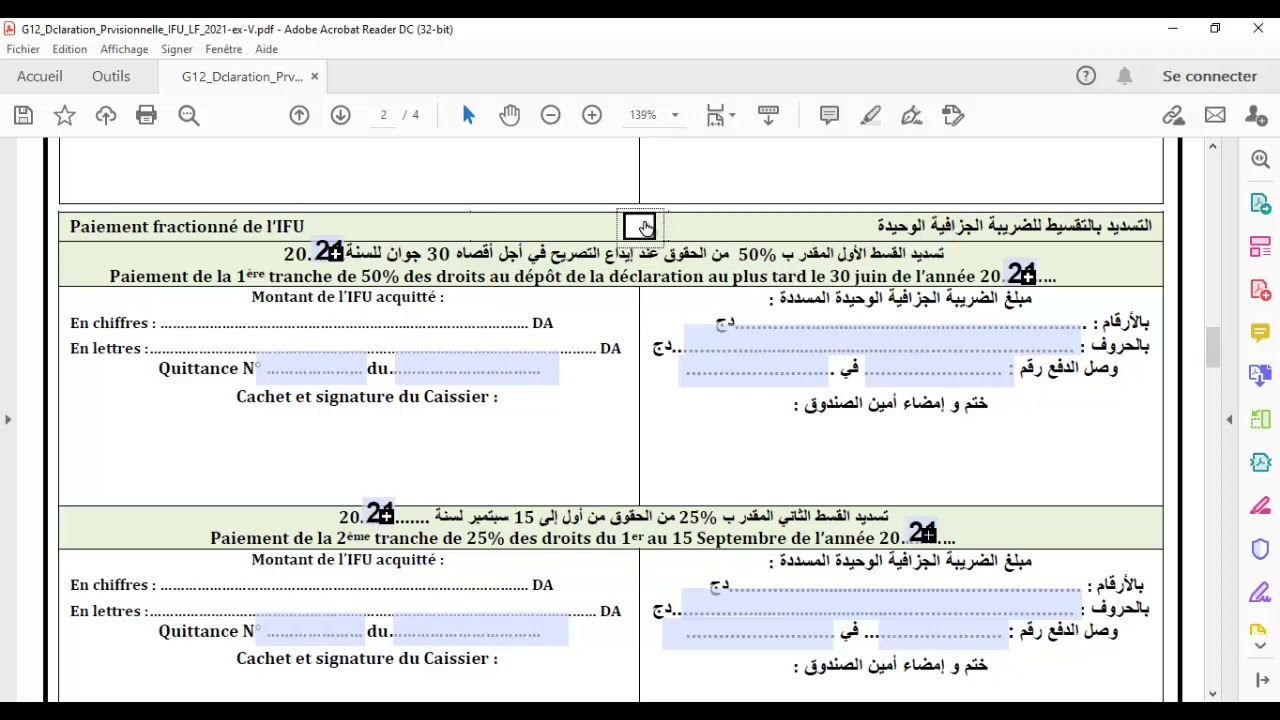The image size is (1280, 720).
Task: Zoom in with the plus icon
Action: (x=592, y=115)
